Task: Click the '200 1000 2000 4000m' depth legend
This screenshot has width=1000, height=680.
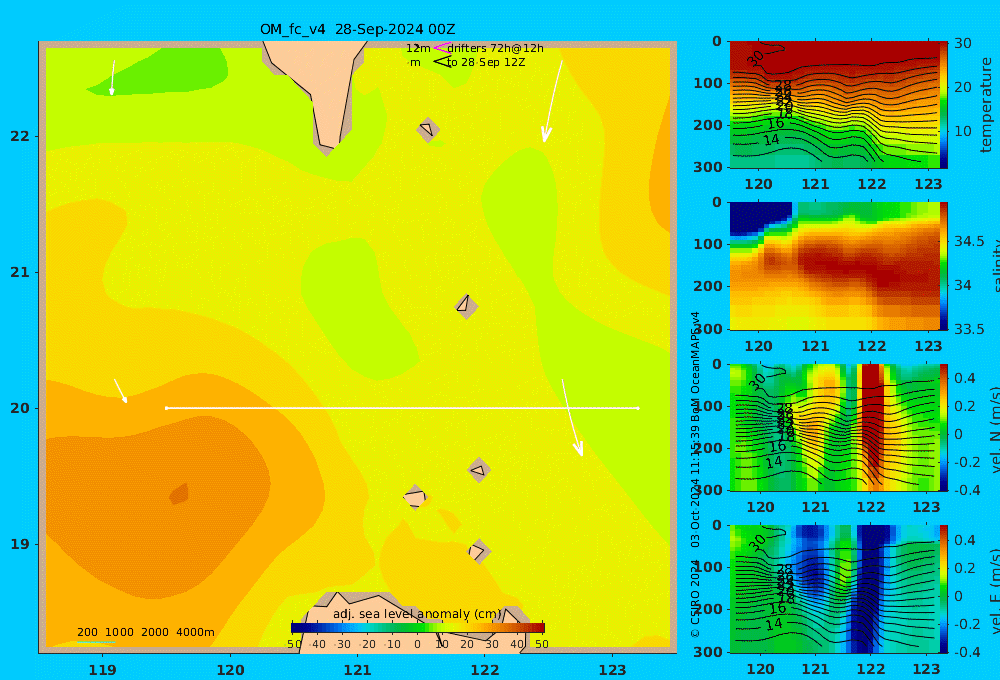Action: tap(145, 632)
